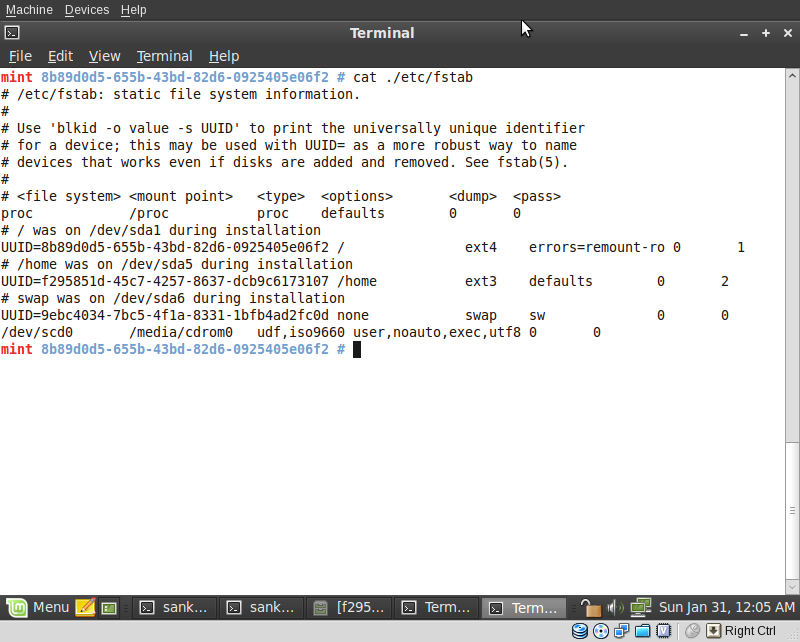Click the mouse integration icon in status bar

(x=692, y=631)
